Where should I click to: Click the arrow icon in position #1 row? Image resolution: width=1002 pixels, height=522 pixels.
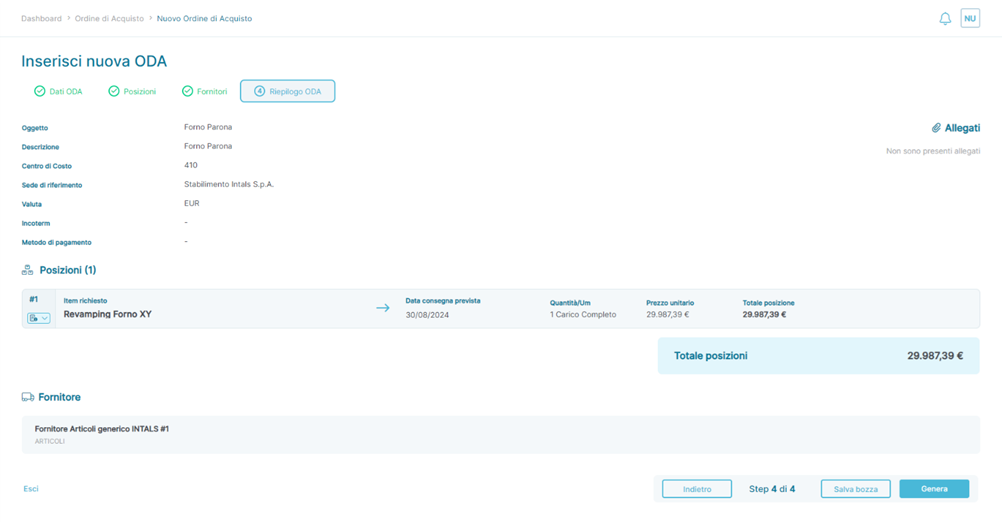tap(383, 308)
